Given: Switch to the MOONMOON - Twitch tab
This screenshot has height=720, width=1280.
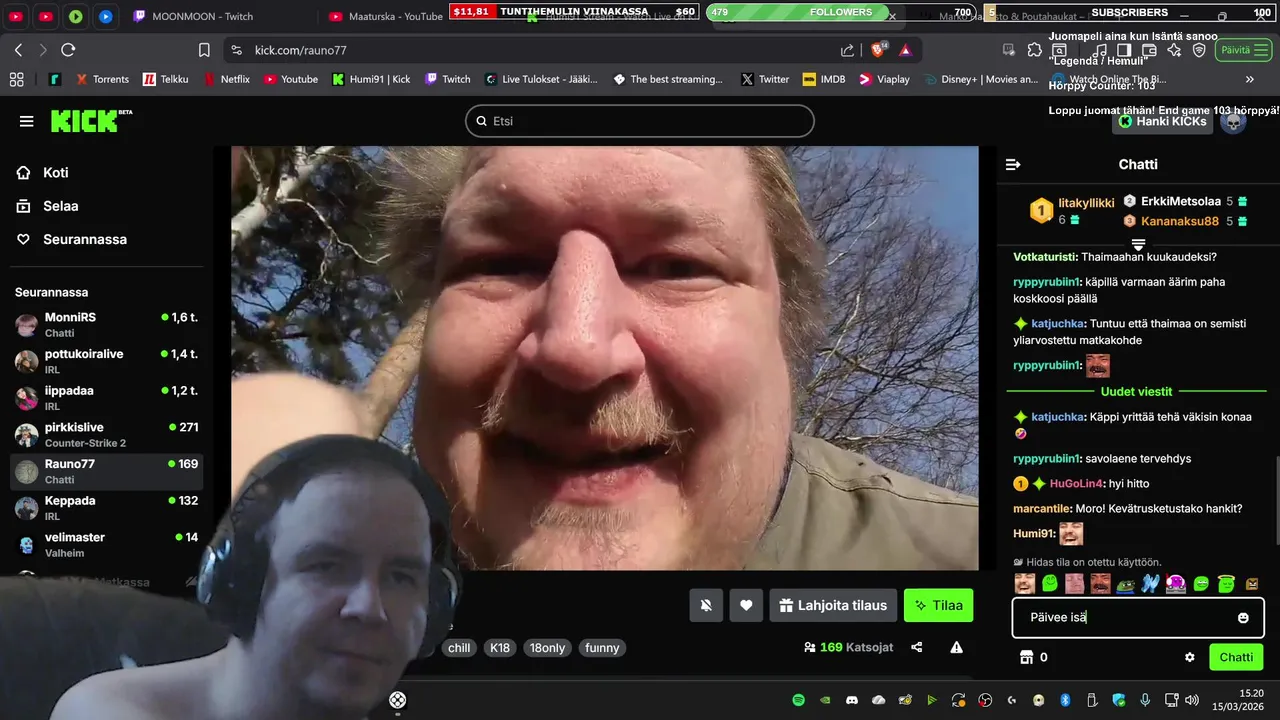Looking at the screenshot, I should pyautogui.click(x=218, y=16).
